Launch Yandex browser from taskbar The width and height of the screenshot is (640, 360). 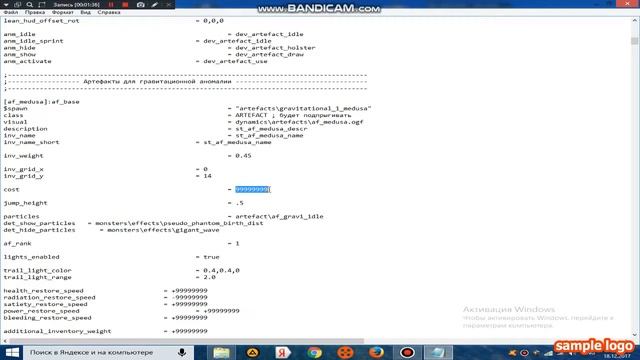click(x=283, y=352)
